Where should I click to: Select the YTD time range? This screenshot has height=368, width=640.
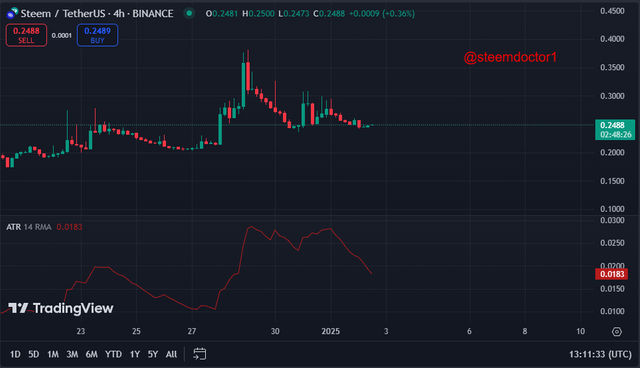[113, 354]
